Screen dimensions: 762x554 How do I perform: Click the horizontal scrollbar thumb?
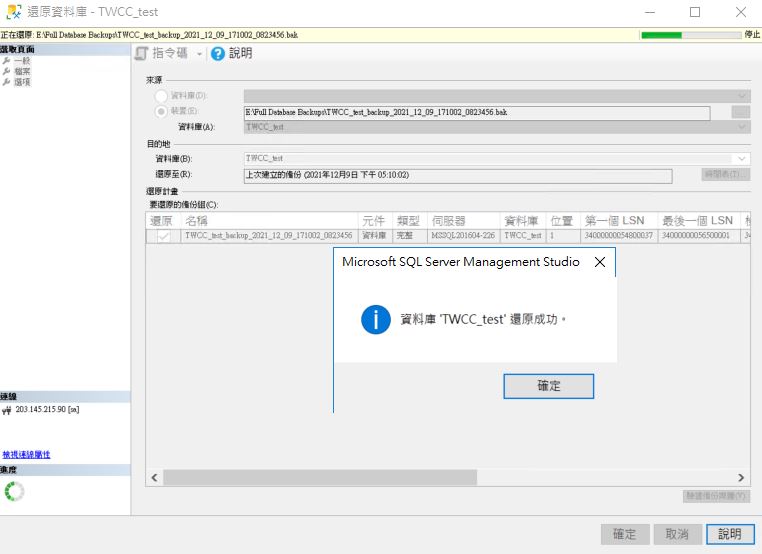coord(320,478)
